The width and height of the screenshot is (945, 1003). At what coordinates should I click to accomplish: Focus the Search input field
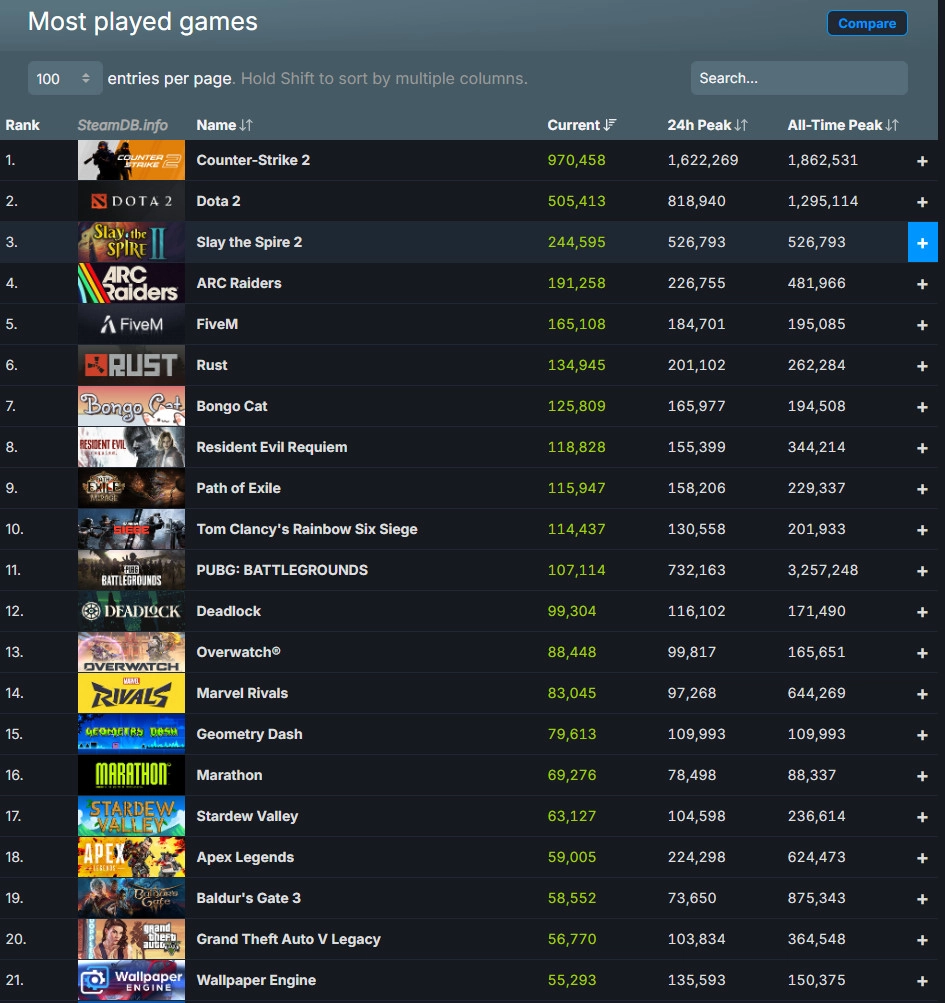[798, 78]
